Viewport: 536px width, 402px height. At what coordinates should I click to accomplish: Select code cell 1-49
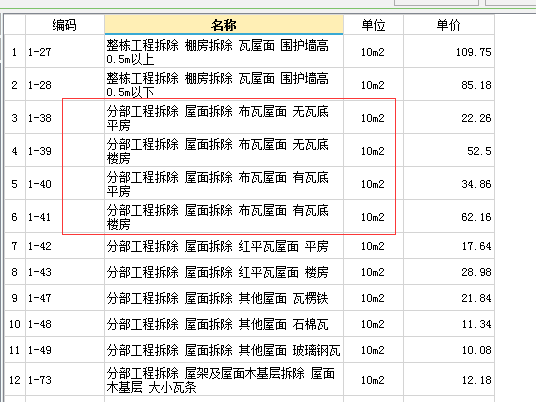click(65, 350)
